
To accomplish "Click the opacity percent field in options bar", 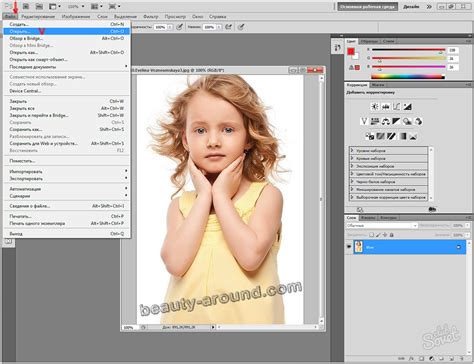I will pyautogui.click(x=161, y=27).
